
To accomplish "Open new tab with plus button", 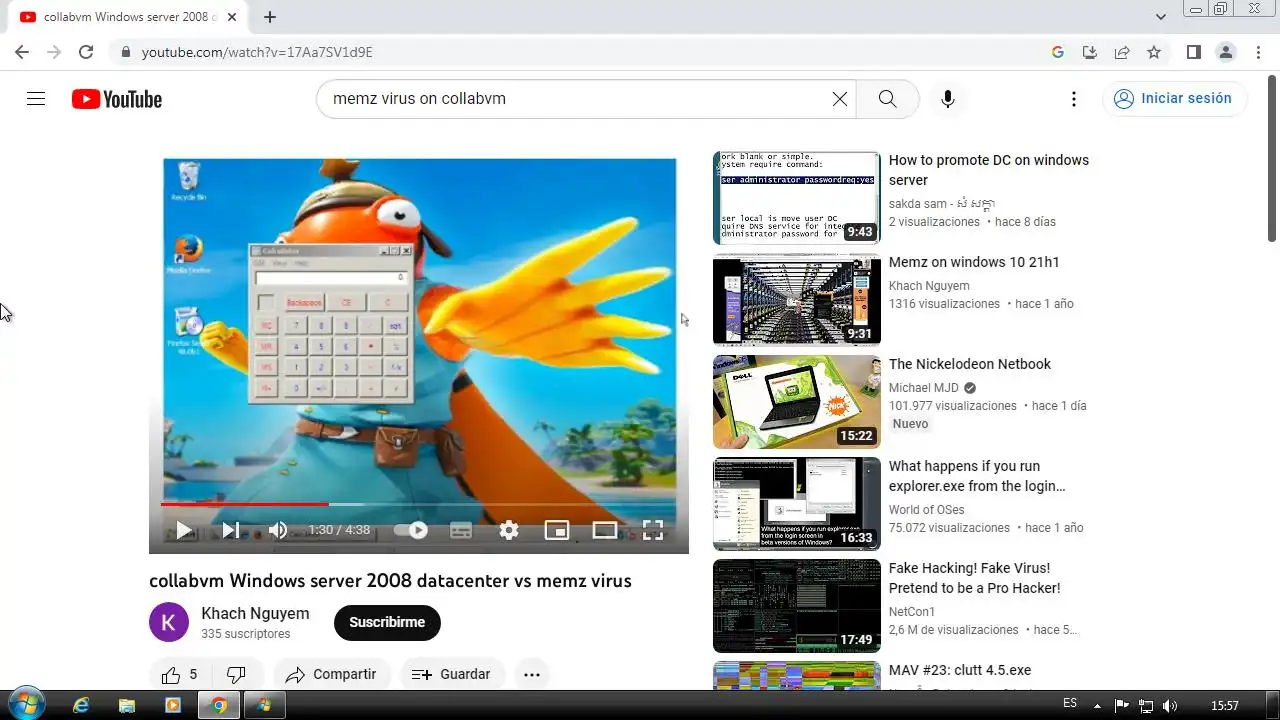I will [270, 17].
